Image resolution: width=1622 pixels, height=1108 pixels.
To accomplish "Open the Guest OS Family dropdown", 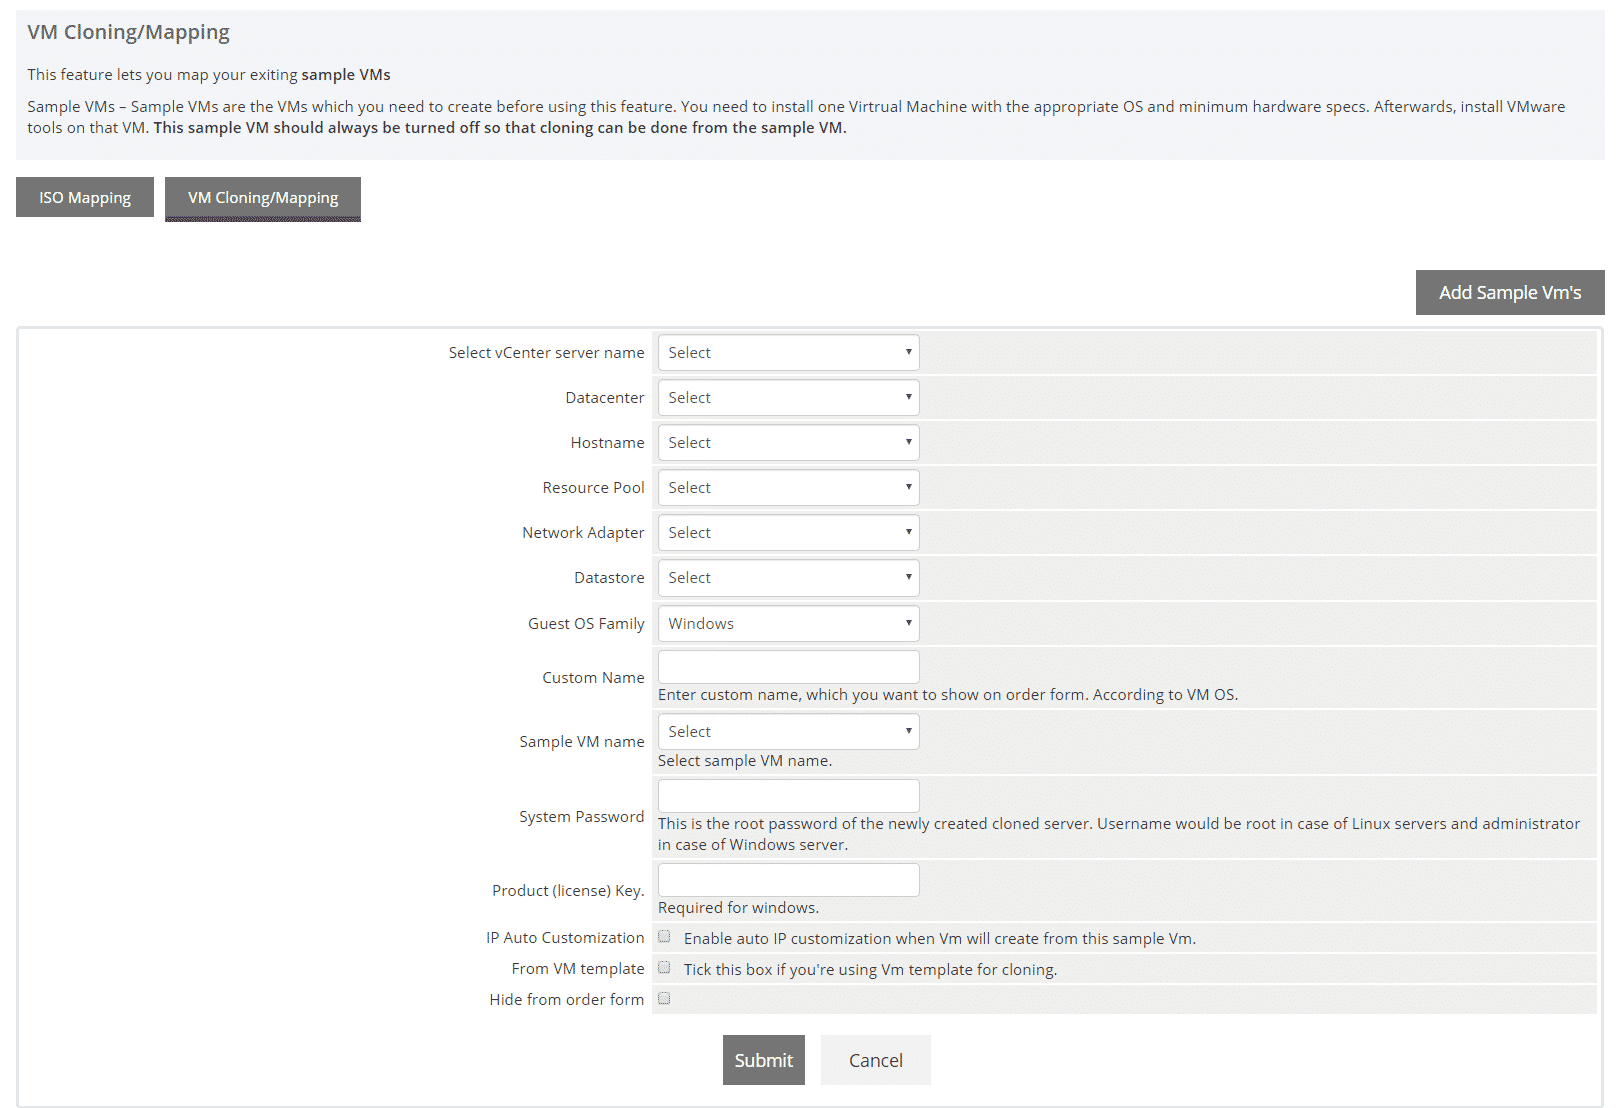I will point(788,624).
